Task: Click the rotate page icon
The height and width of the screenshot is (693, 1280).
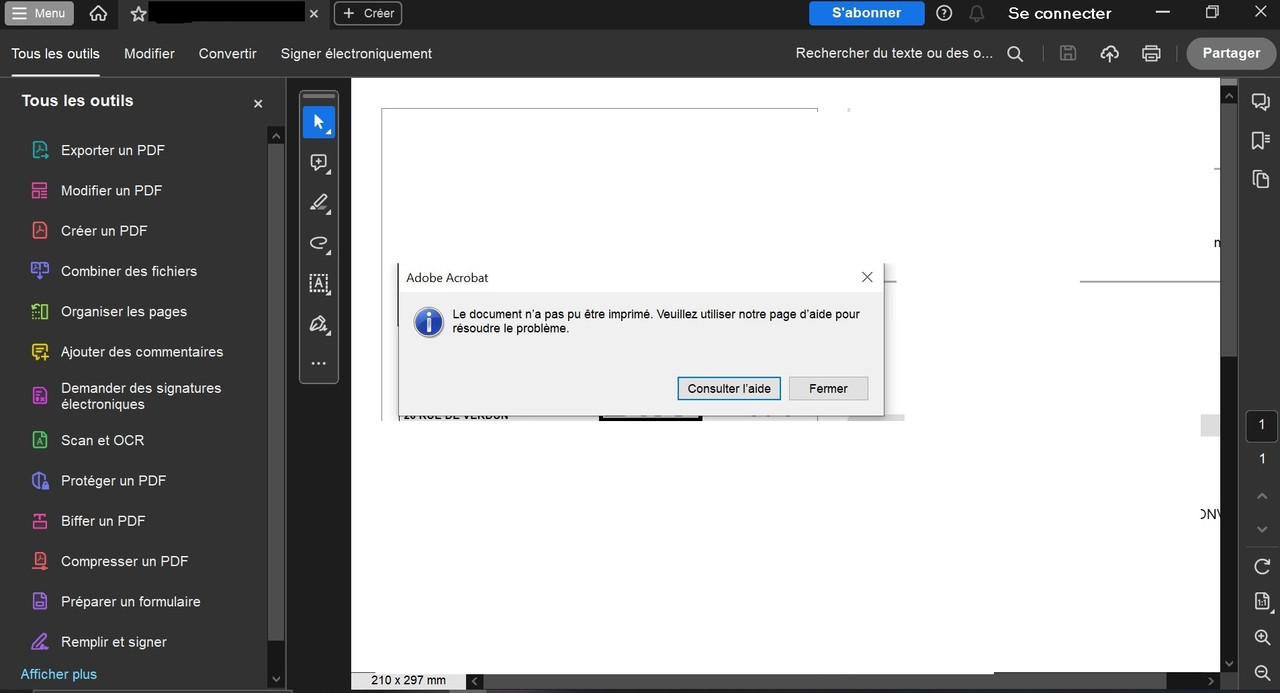Action: tap(1261, 567)
